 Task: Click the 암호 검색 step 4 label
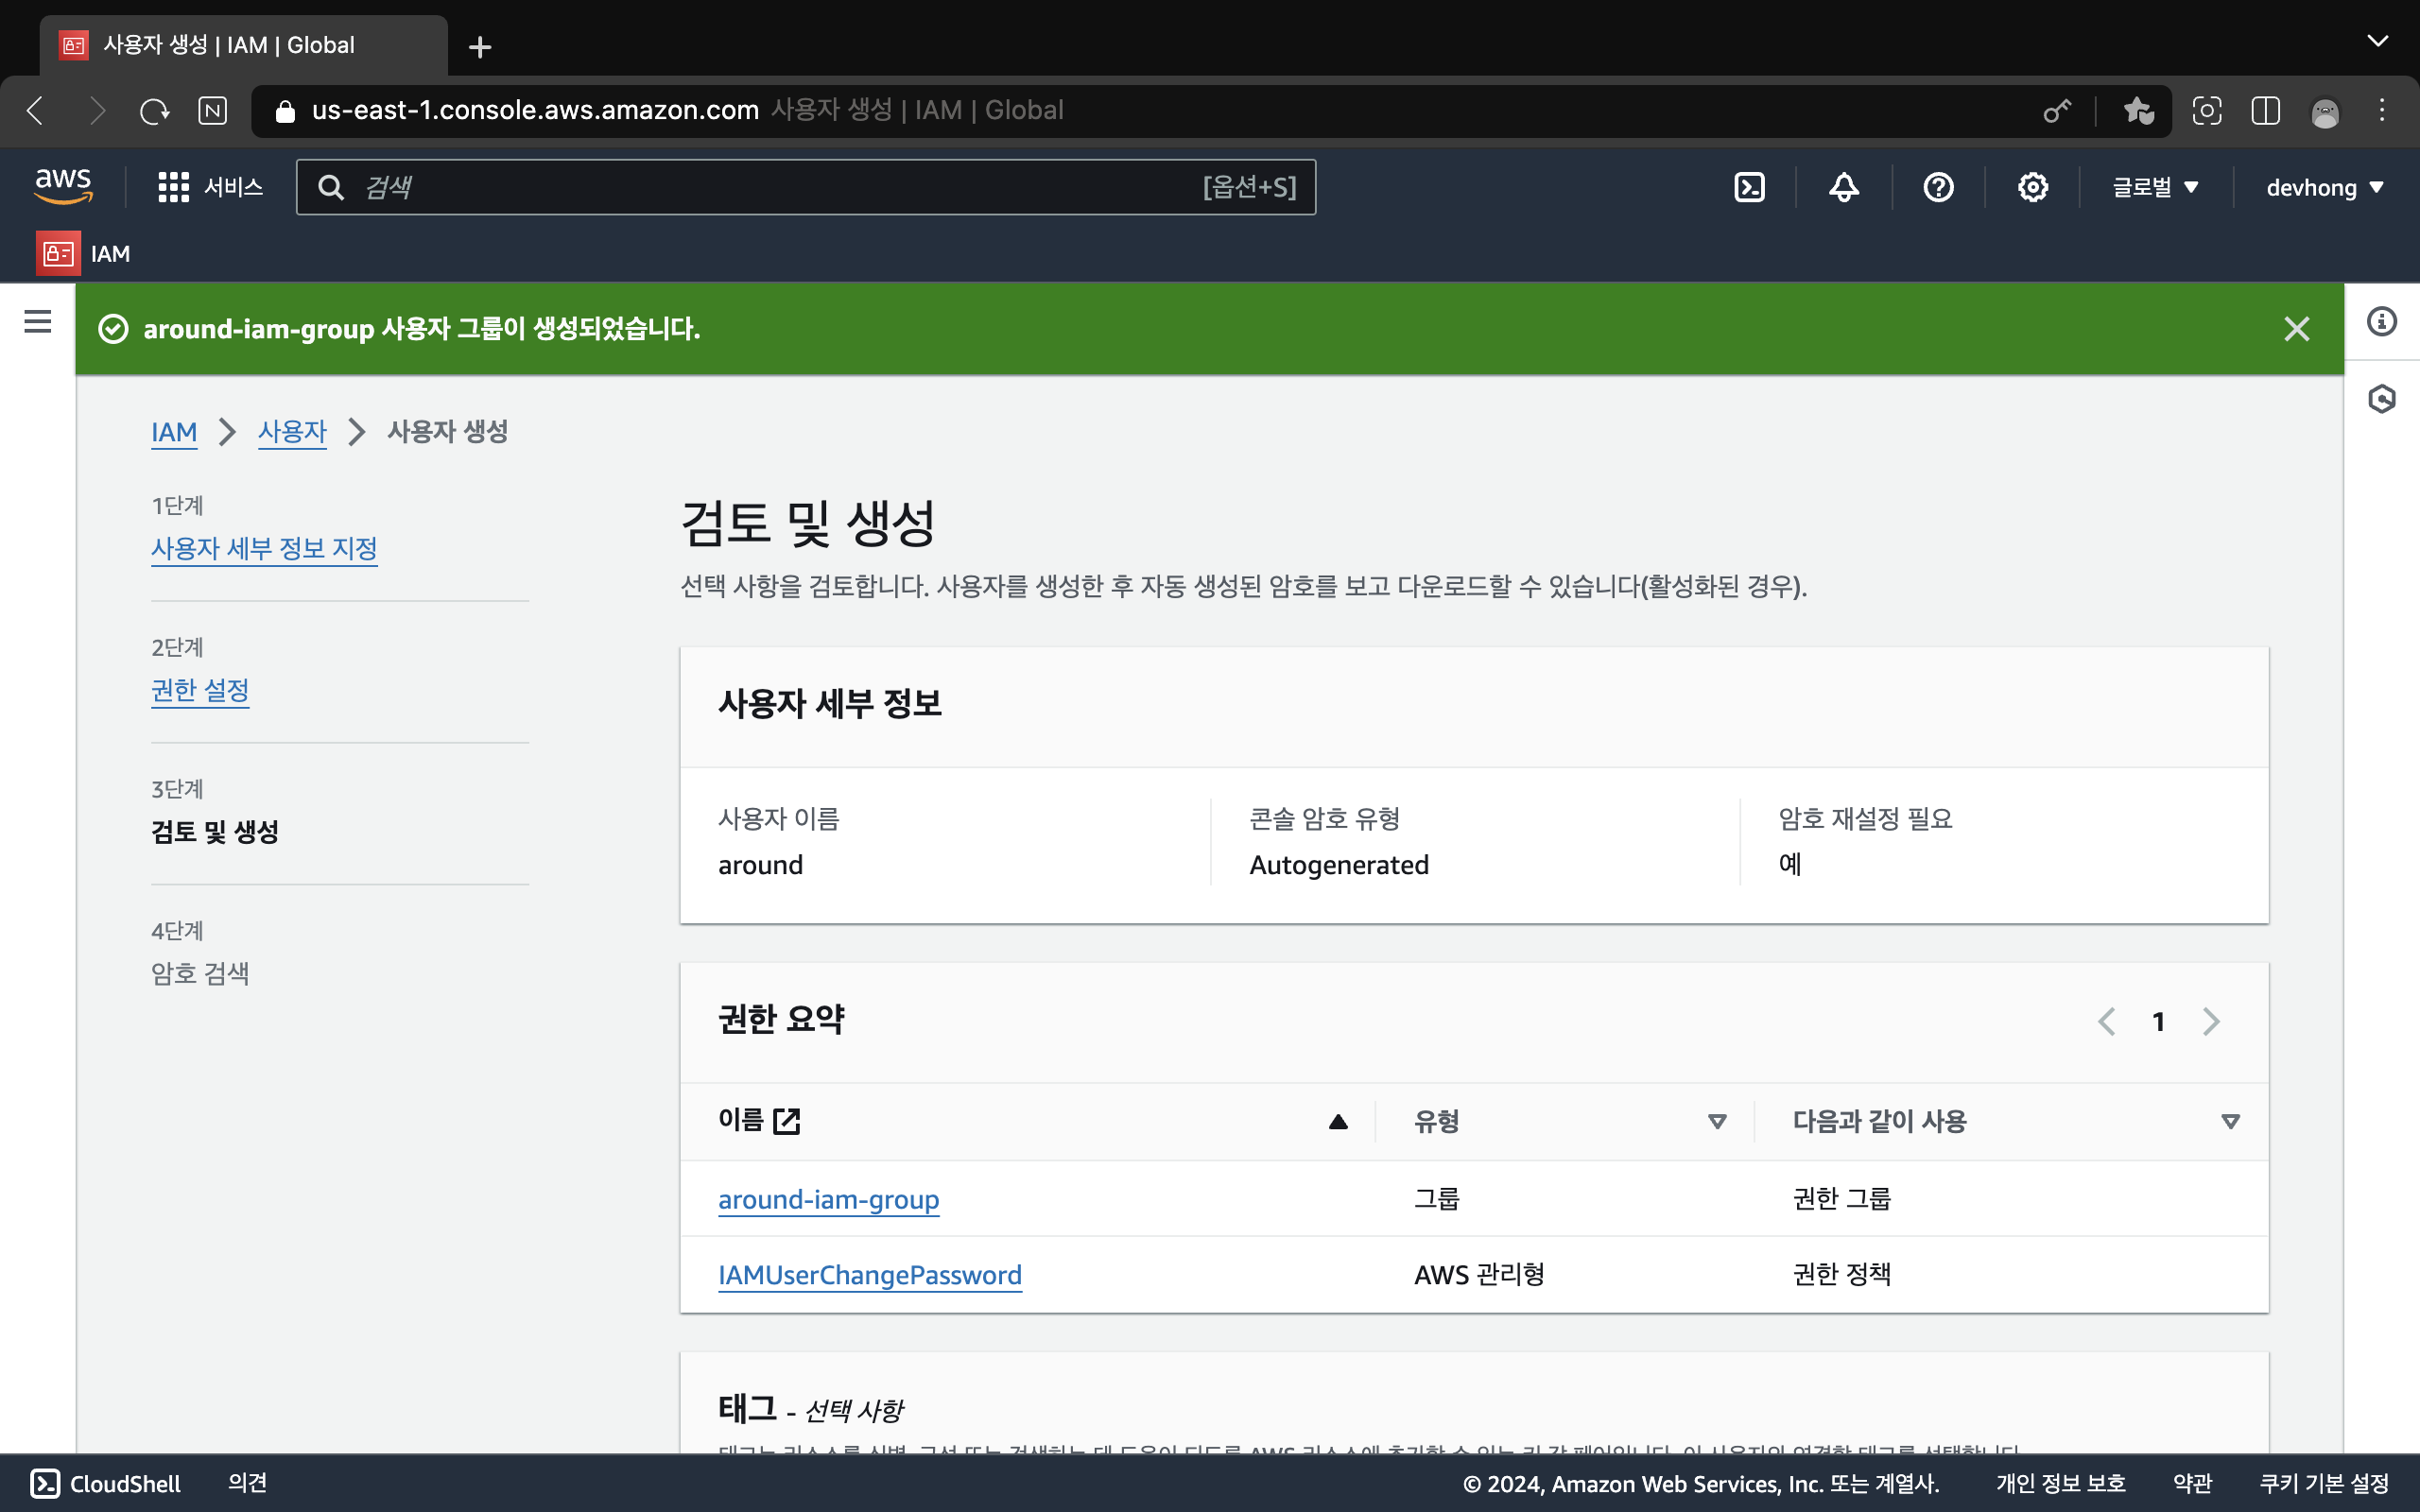[x=200, y=973]
